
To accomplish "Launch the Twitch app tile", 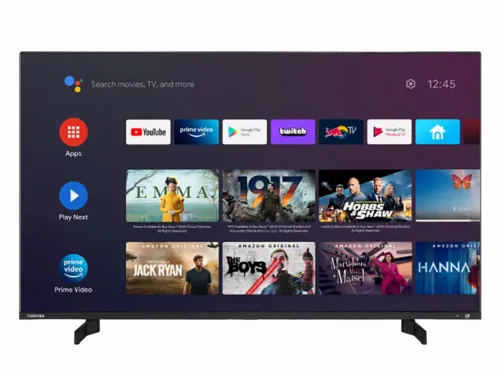I will pos(293,132).
